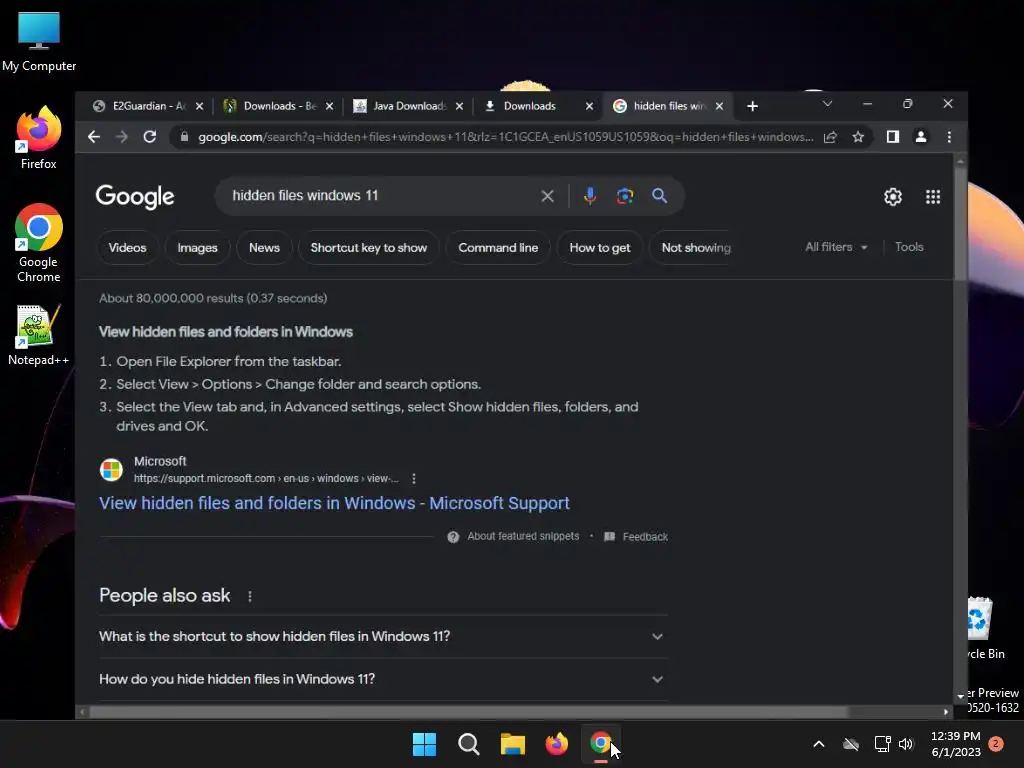Open View hidden files Microsoft Support link
This screenshot has height=768, width=1024.
(x=334, y=503)
